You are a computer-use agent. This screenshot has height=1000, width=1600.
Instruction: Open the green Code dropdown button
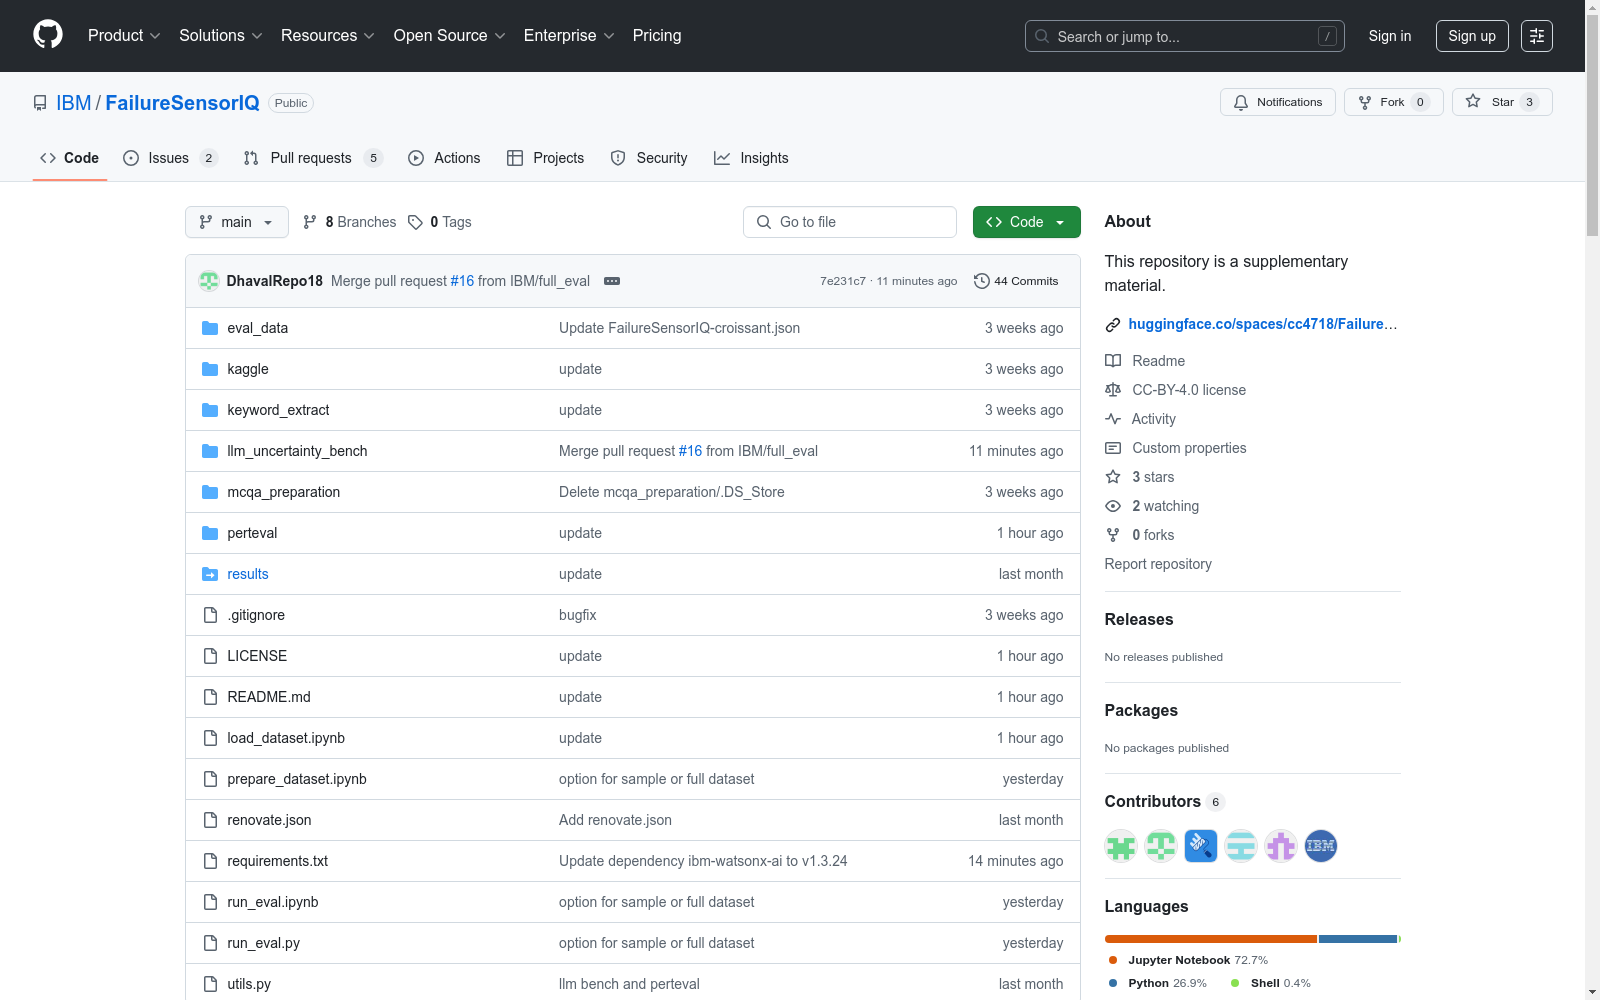1027,222
